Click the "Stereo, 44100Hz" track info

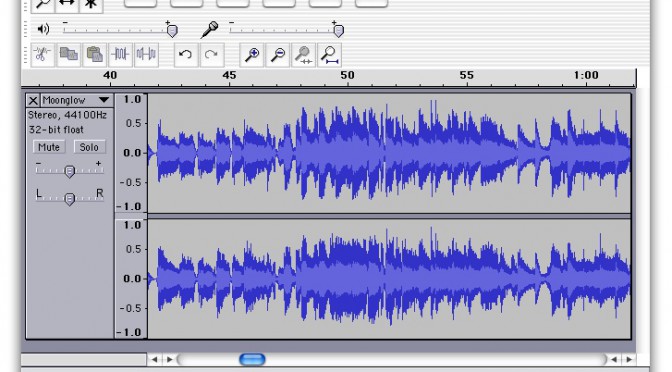[x=67, y=115]
